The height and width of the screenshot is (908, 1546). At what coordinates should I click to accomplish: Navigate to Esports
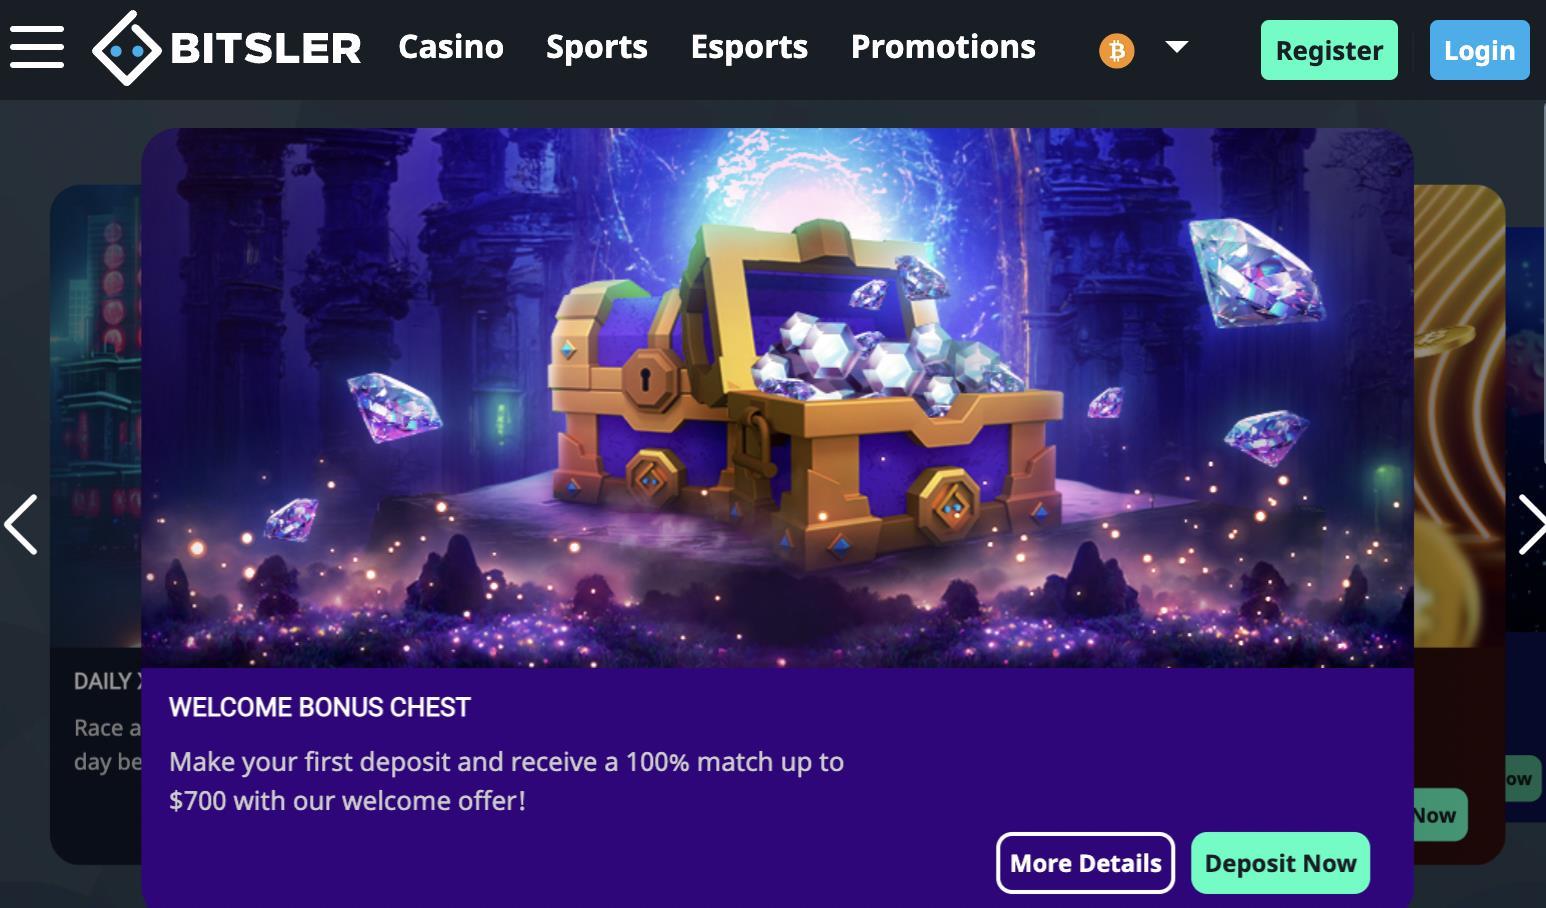[x=749, y=47]
